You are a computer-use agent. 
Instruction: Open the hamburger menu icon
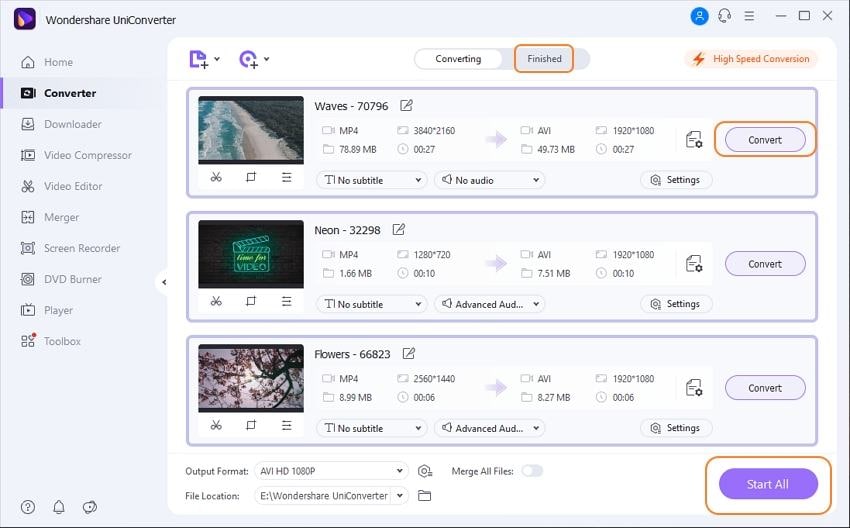tap(749, 16)
